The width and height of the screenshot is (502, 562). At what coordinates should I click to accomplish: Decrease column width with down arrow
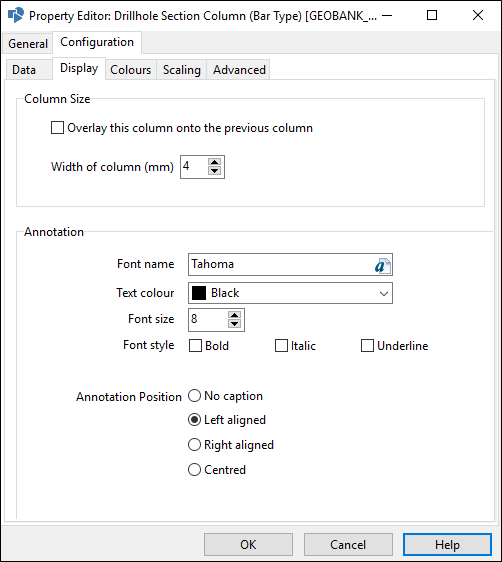(x=214, y=171)
